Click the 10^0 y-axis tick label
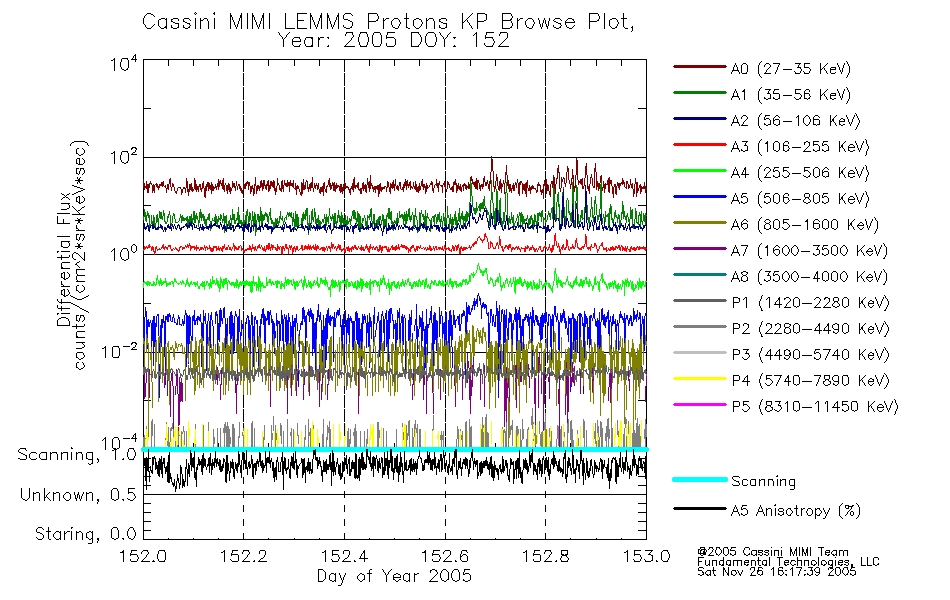The image size is (950, 600). [x=123, y=253]
